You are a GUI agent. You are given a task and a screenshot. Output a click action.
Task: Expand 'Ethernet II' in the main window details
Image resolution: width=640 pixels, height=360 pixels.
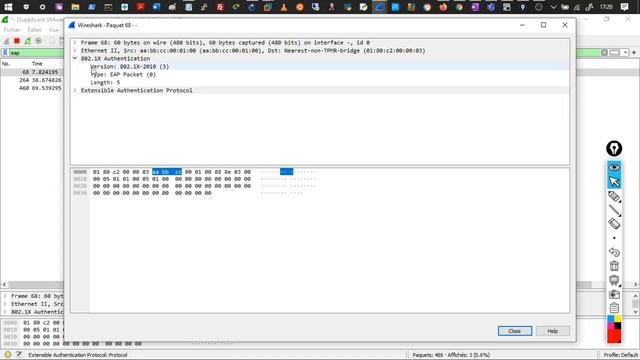pyautogui.click(x=5, y=304)
